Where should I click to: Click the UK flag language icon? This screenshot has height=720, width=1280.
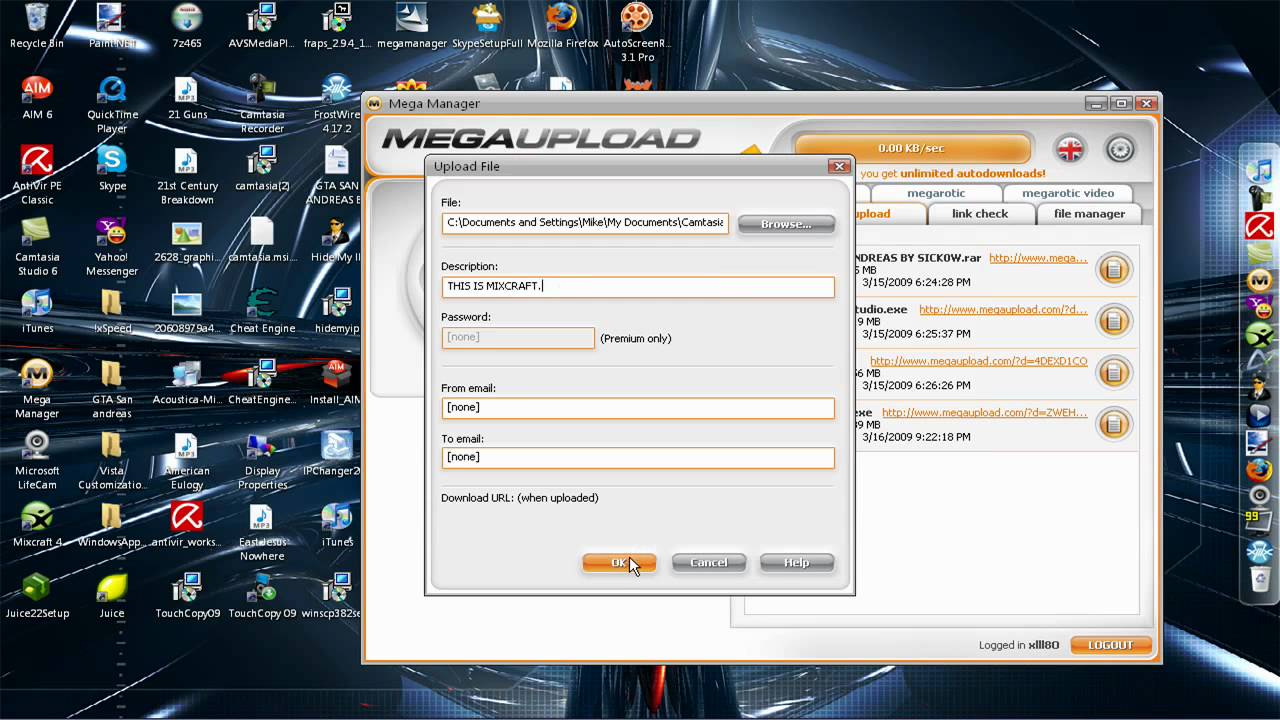(1071, 150)
